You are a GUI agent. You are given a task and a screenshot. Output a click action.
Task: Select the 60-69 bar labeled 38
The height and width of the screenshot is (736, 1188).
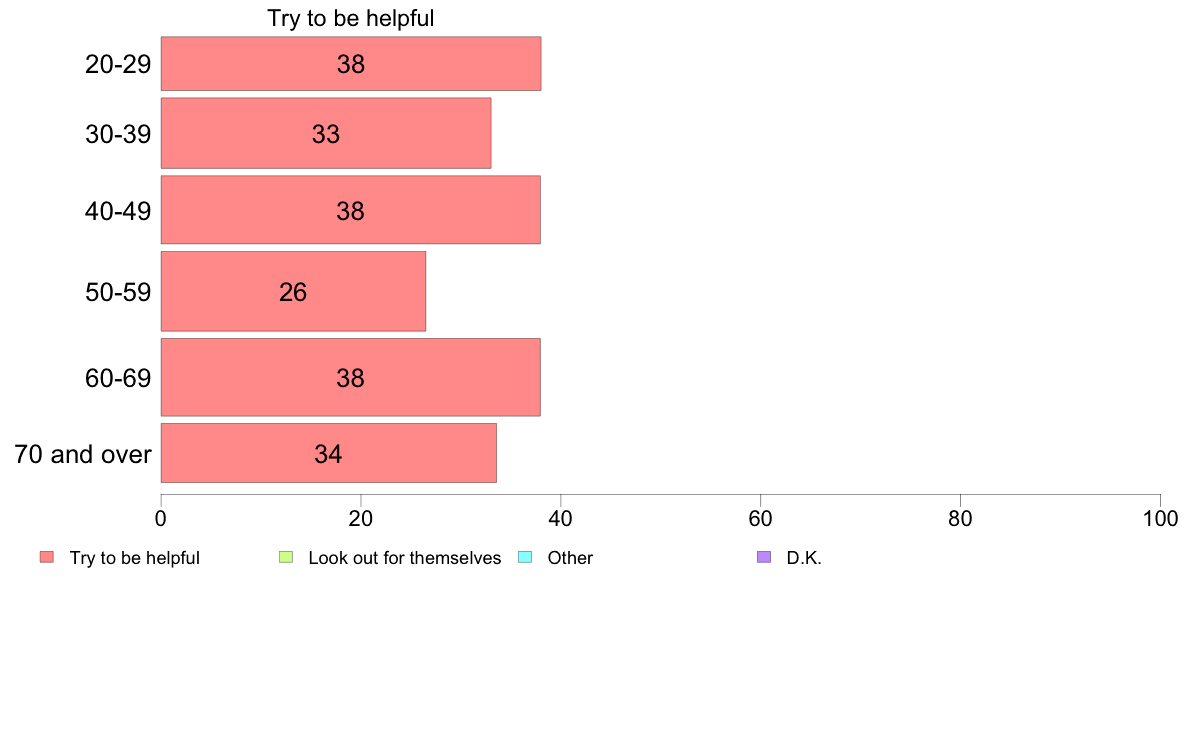pyautogui.click(x=351, y=377)
